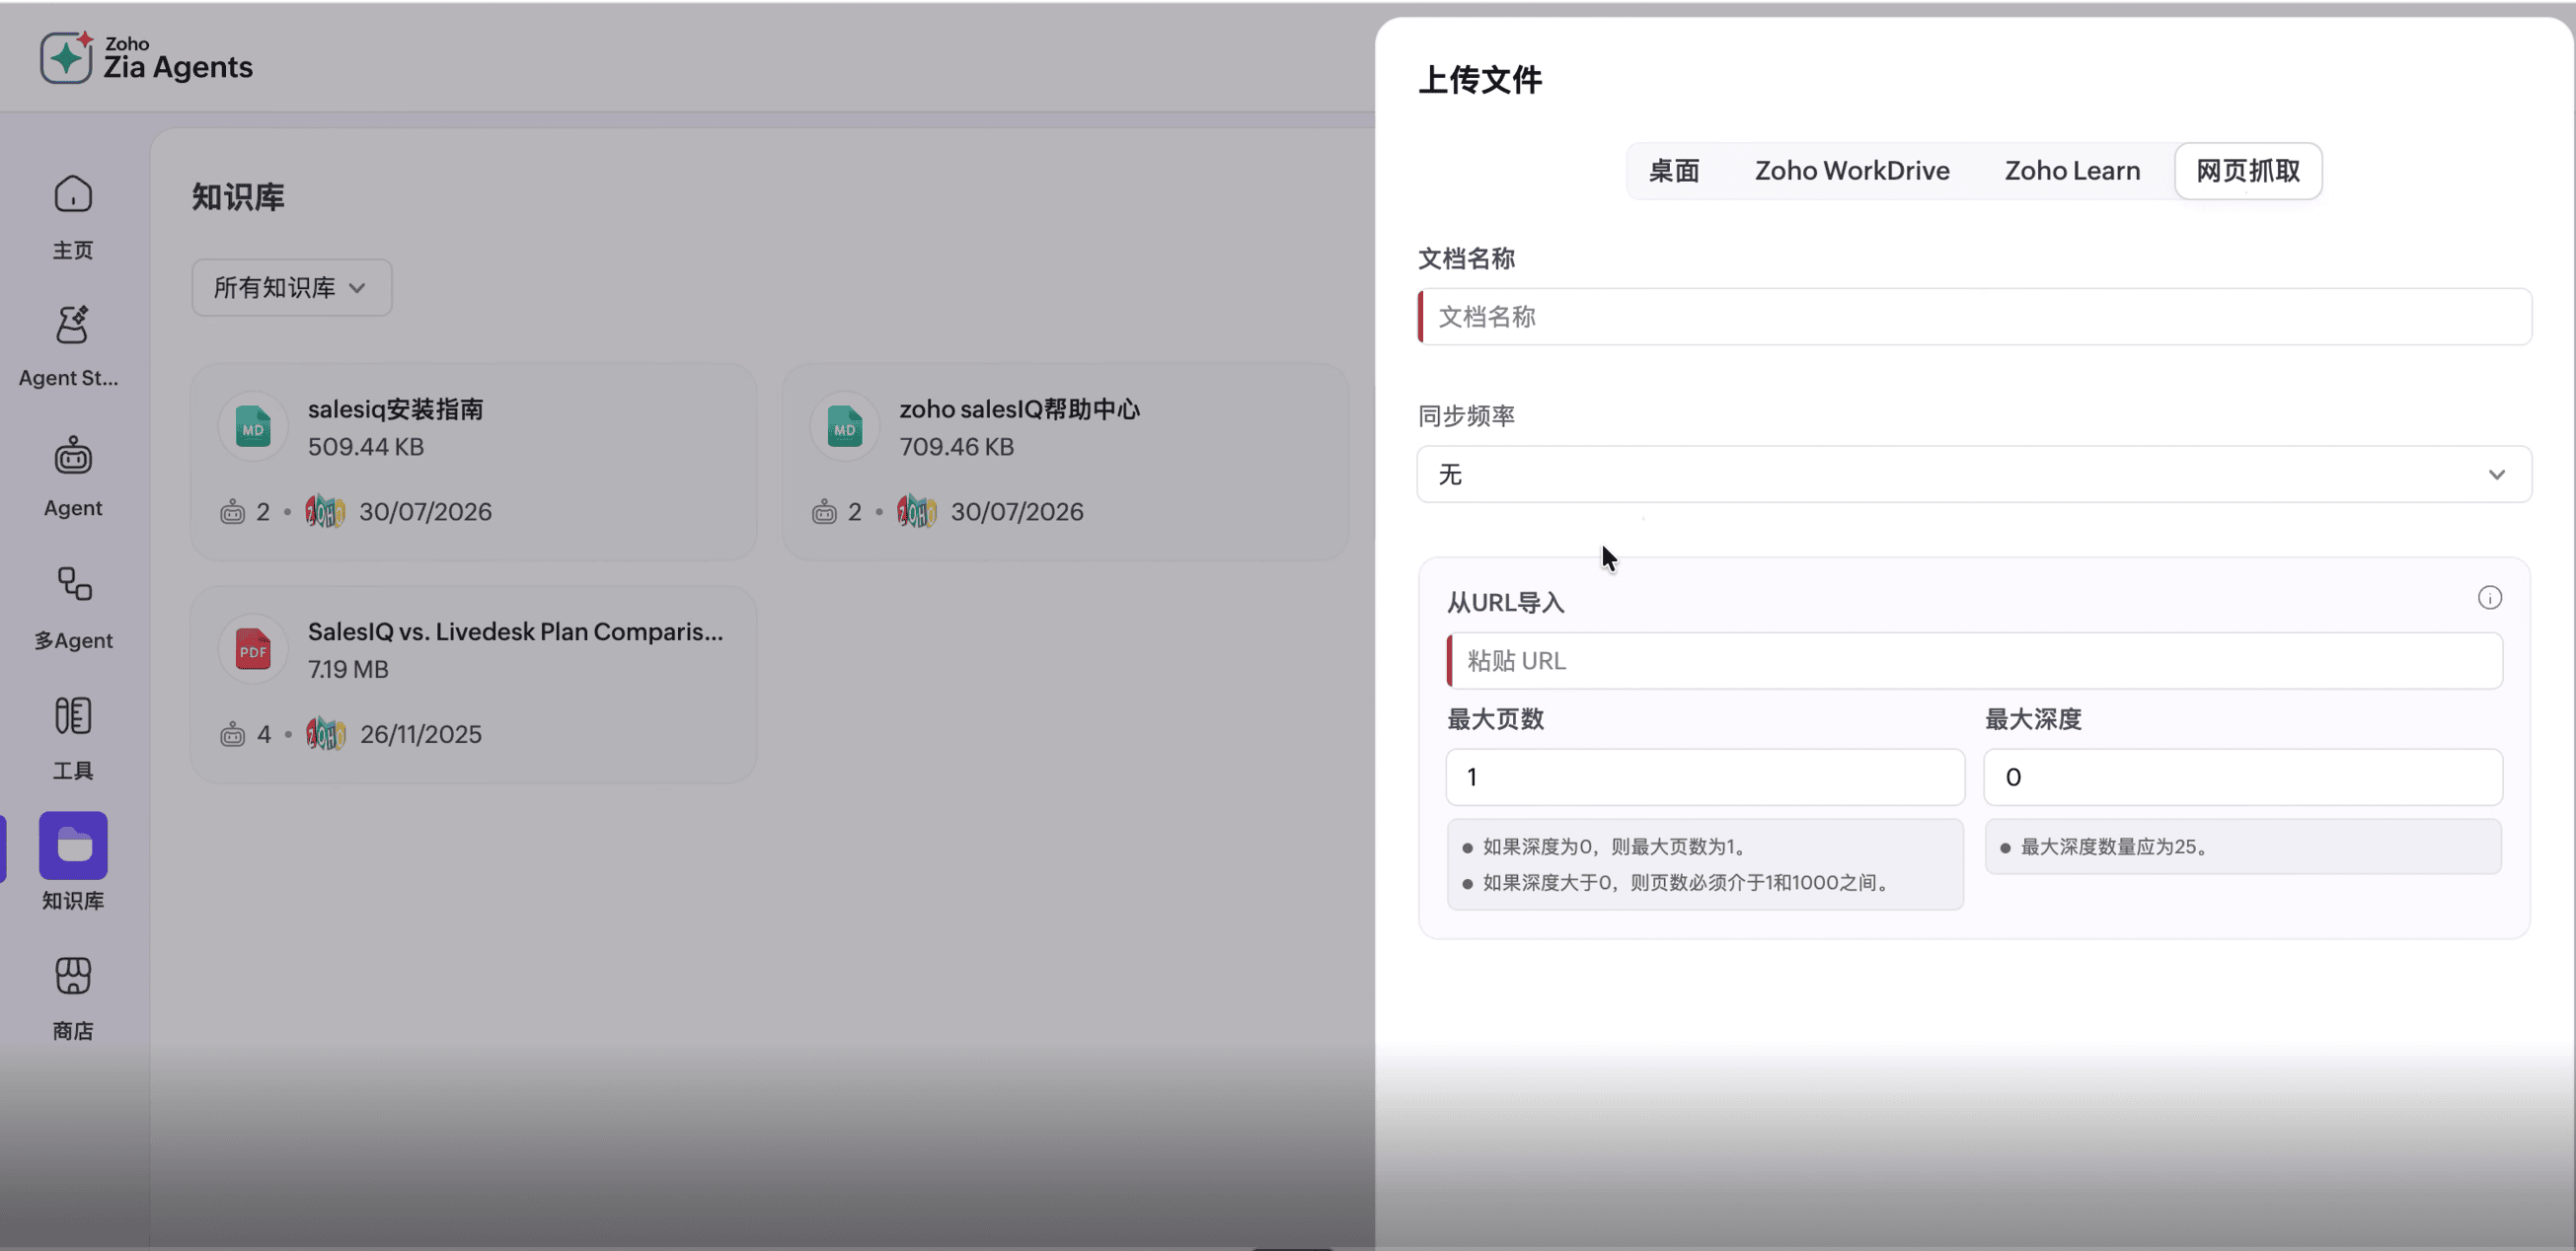Image resolution: width=2576 pixels, height=1251 pixels.
Task: Click the Zia Agents logo icon
Action: [x=66, y=57]
